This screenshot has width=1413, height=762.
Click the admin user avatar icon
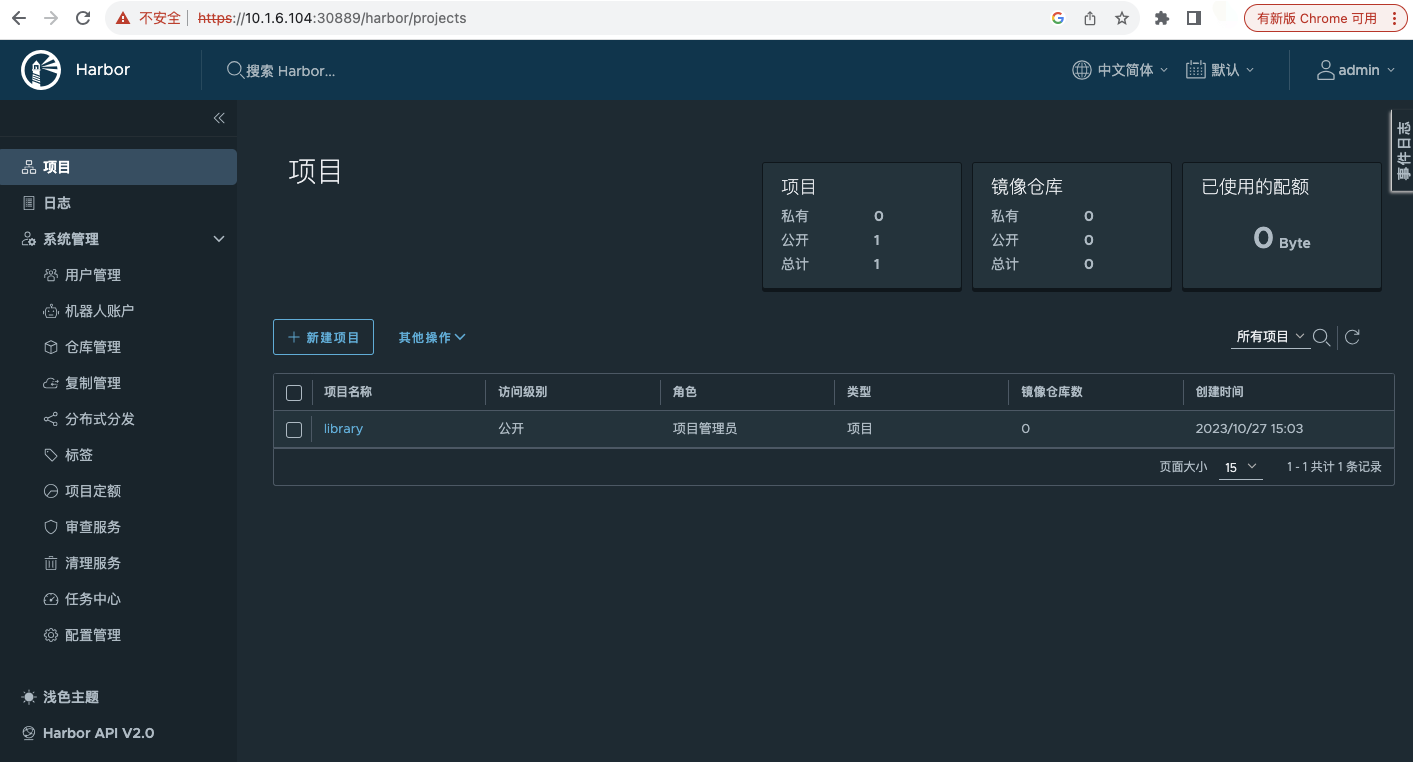(x=1326, y=70)
